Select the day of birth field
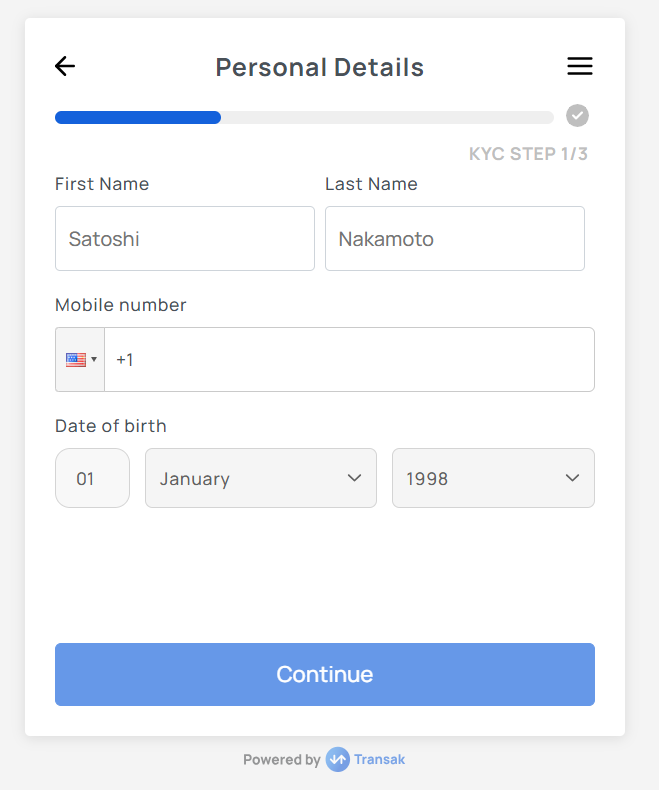Image resolution: width=659 pixels, height=790 pixels. tap(92, 478)
